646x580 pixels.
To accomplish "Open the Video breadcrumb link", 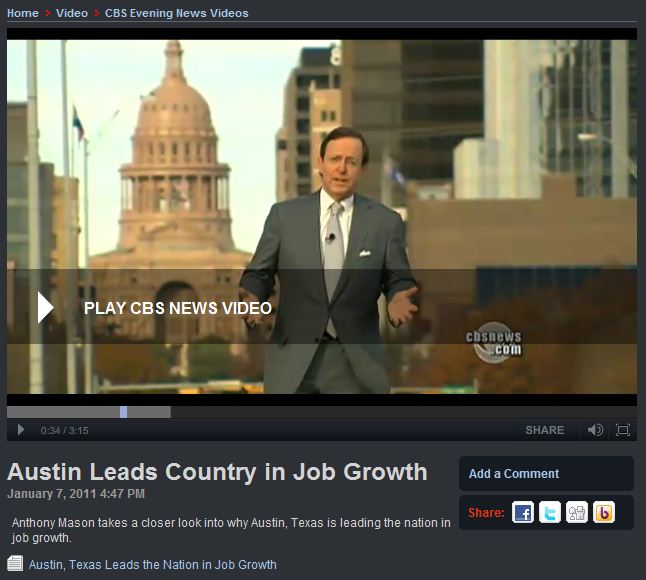I will tap(72, 13).
